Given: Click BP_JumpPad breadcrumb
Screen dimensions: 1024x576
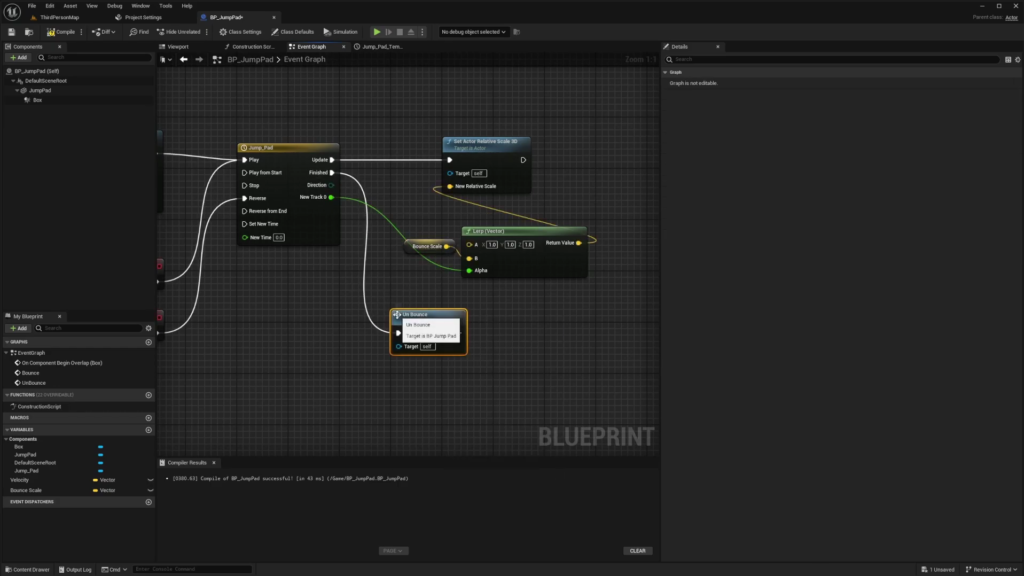Looking at the screenshot, I should point(250,59).
